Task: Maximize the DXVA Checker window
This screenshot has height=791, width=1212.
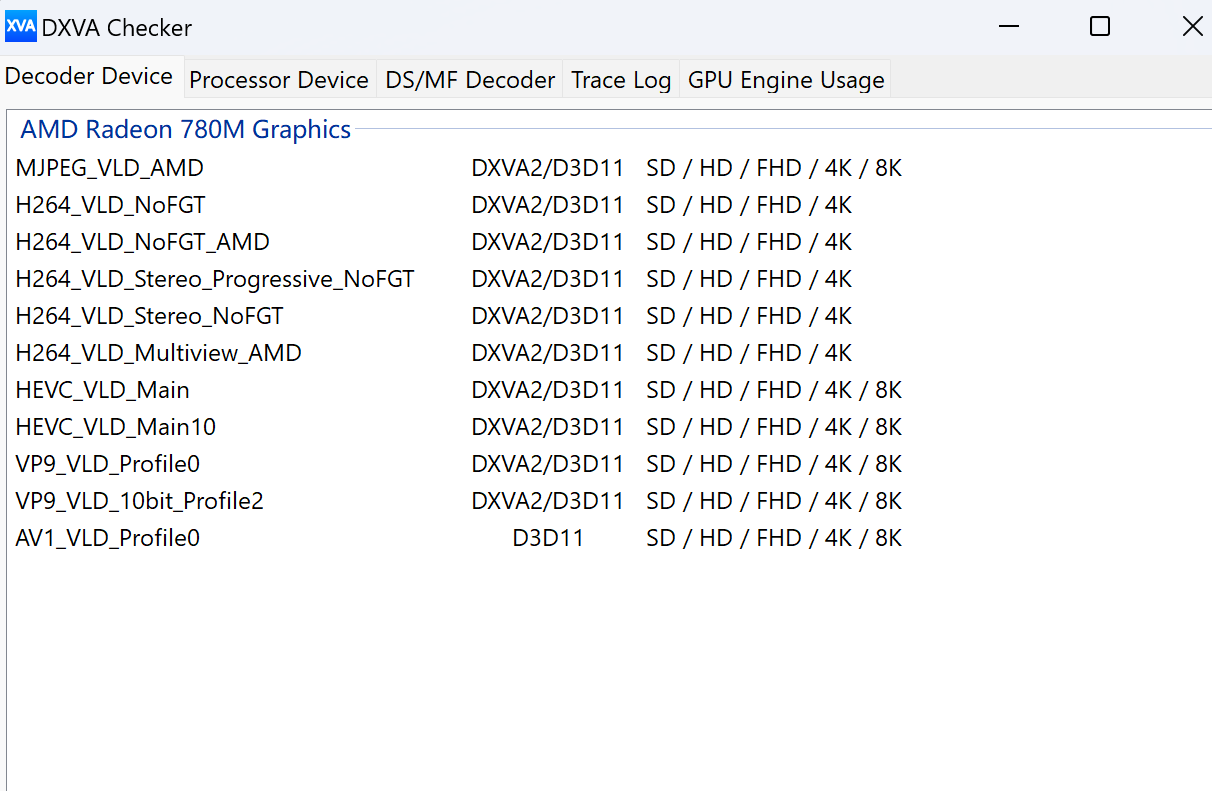Action: (1099, 27)
